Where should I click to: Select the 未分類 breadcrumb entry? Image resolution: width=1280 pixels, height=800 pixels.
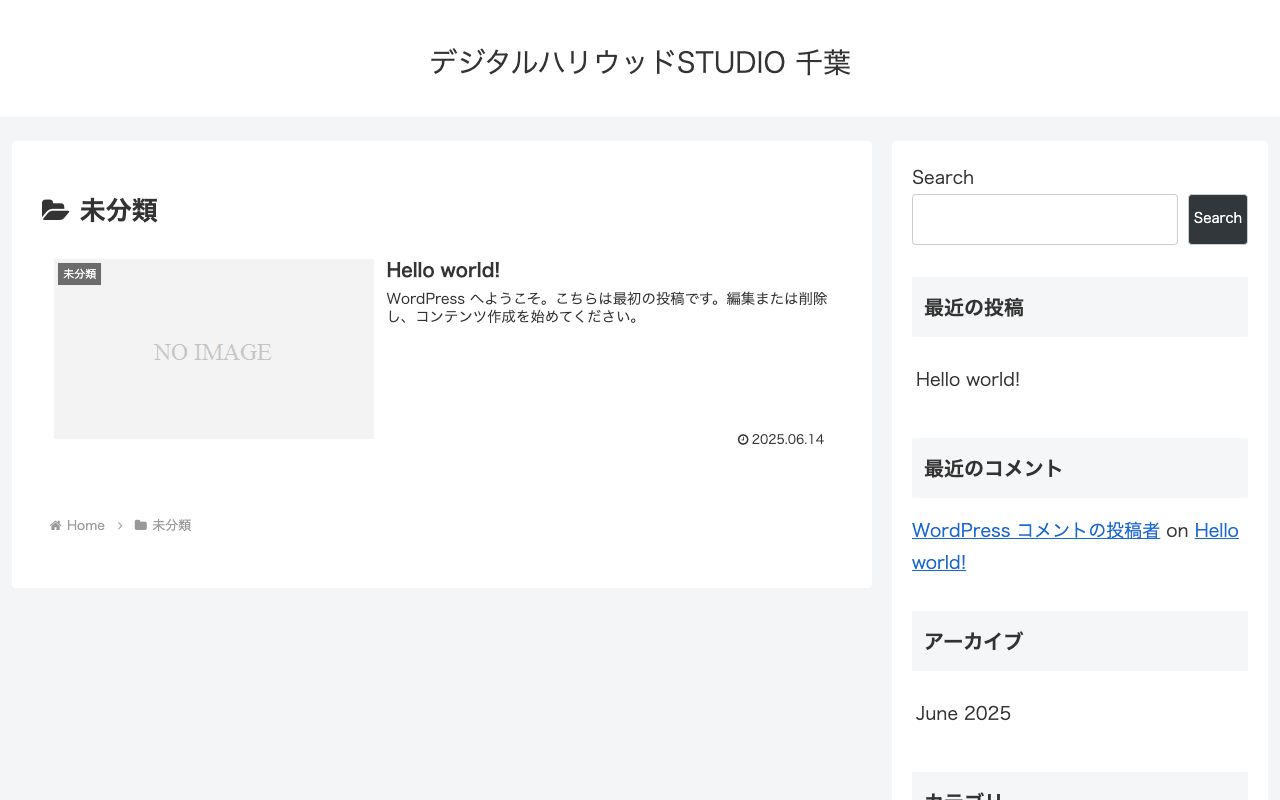click(171, 525)
